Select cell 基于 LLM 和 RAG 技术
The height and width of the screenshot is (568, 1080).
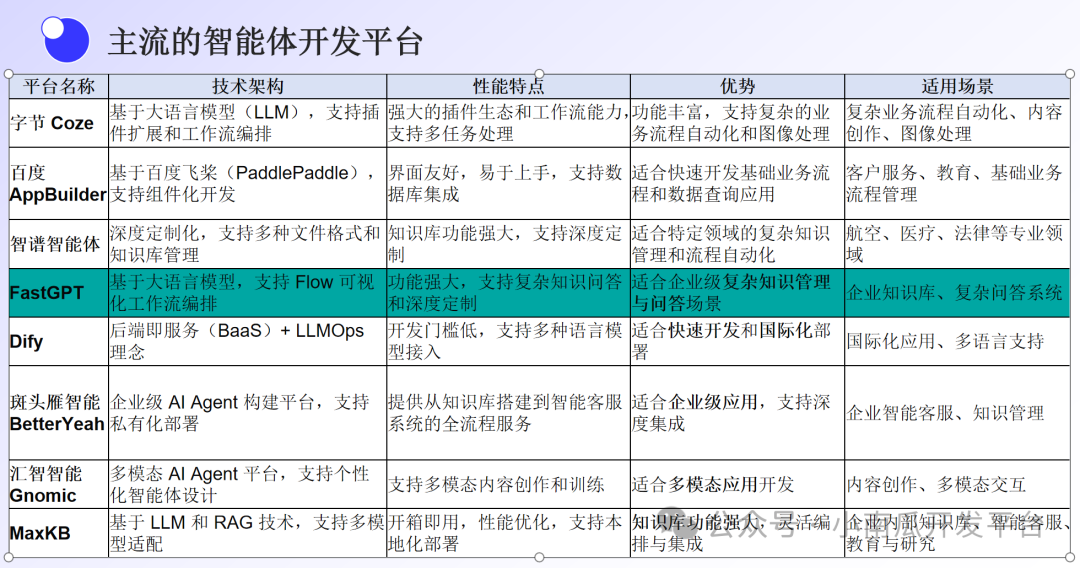click(x=247, y=533)
